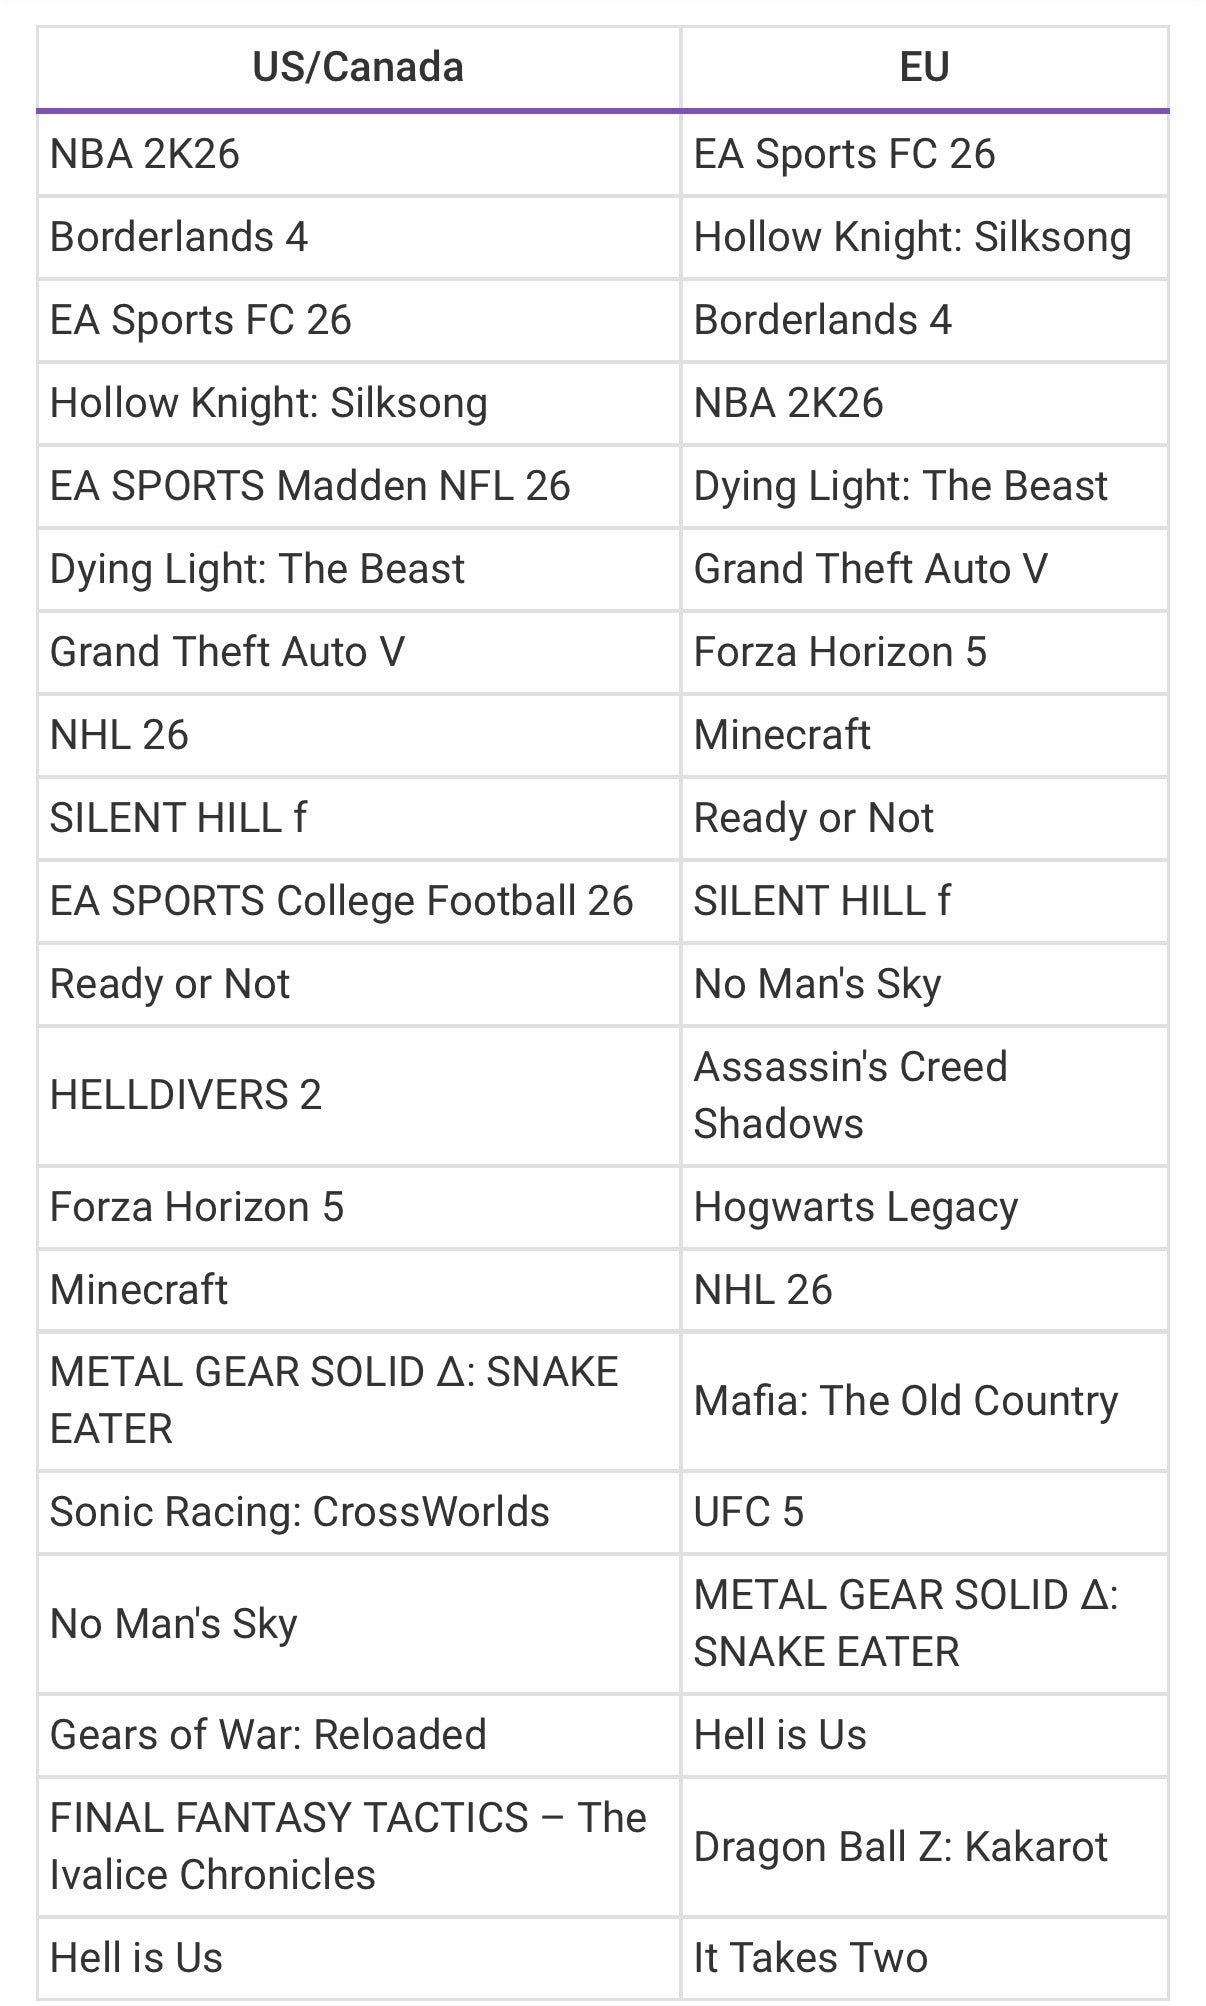
Task: Select the EA SPORTS College Football 26 cell
Action: click(x=341, y=901)
